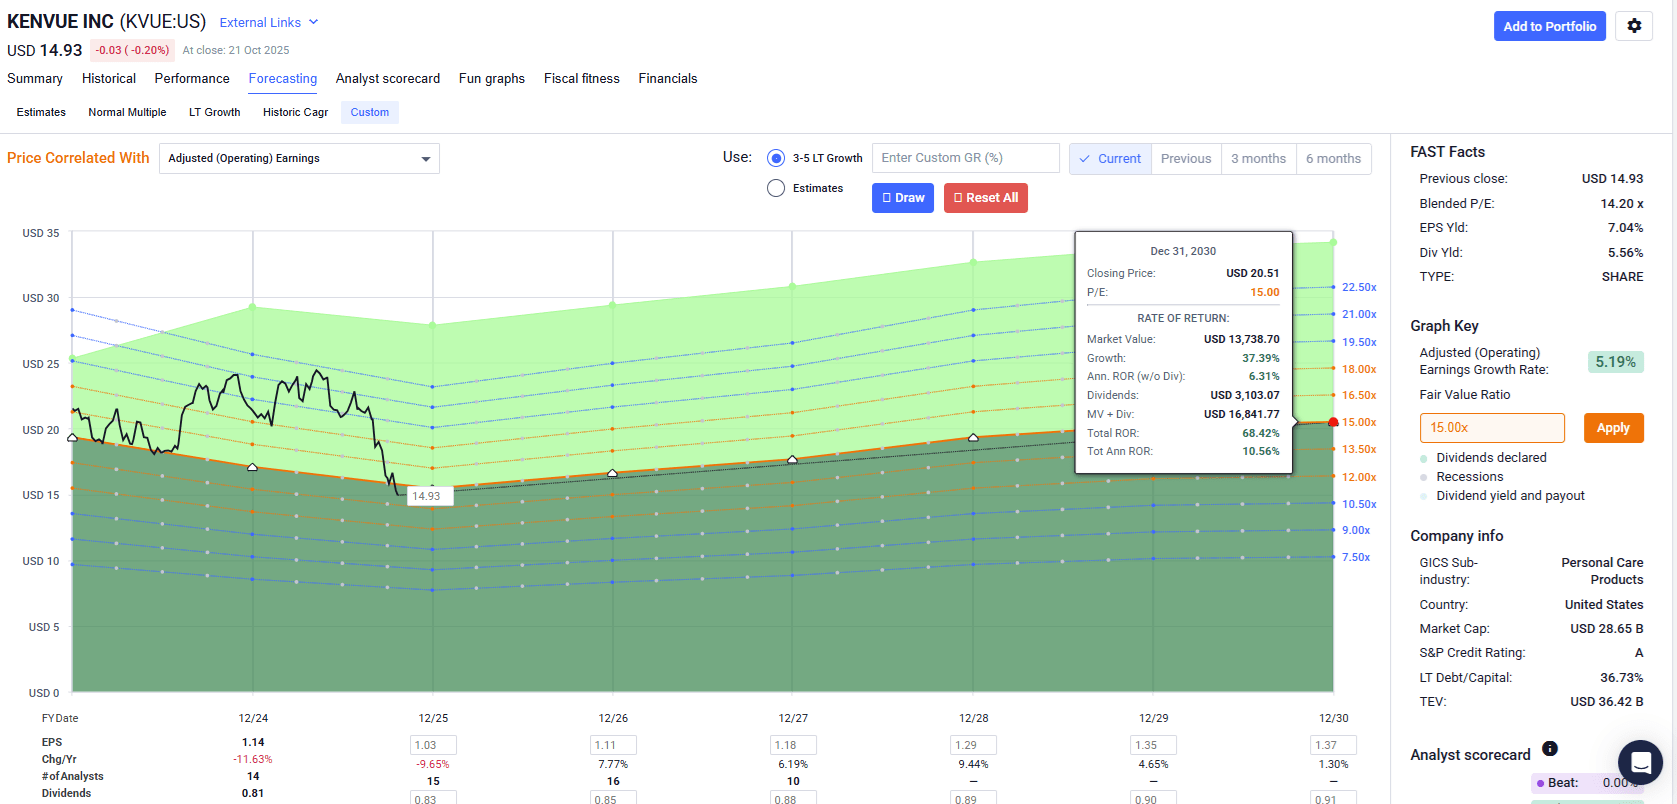Image resolution: width=1677 pixels, height=804 pixels.
Task: Toggle the Current estimates option
Action: [x=1110, y=159]
